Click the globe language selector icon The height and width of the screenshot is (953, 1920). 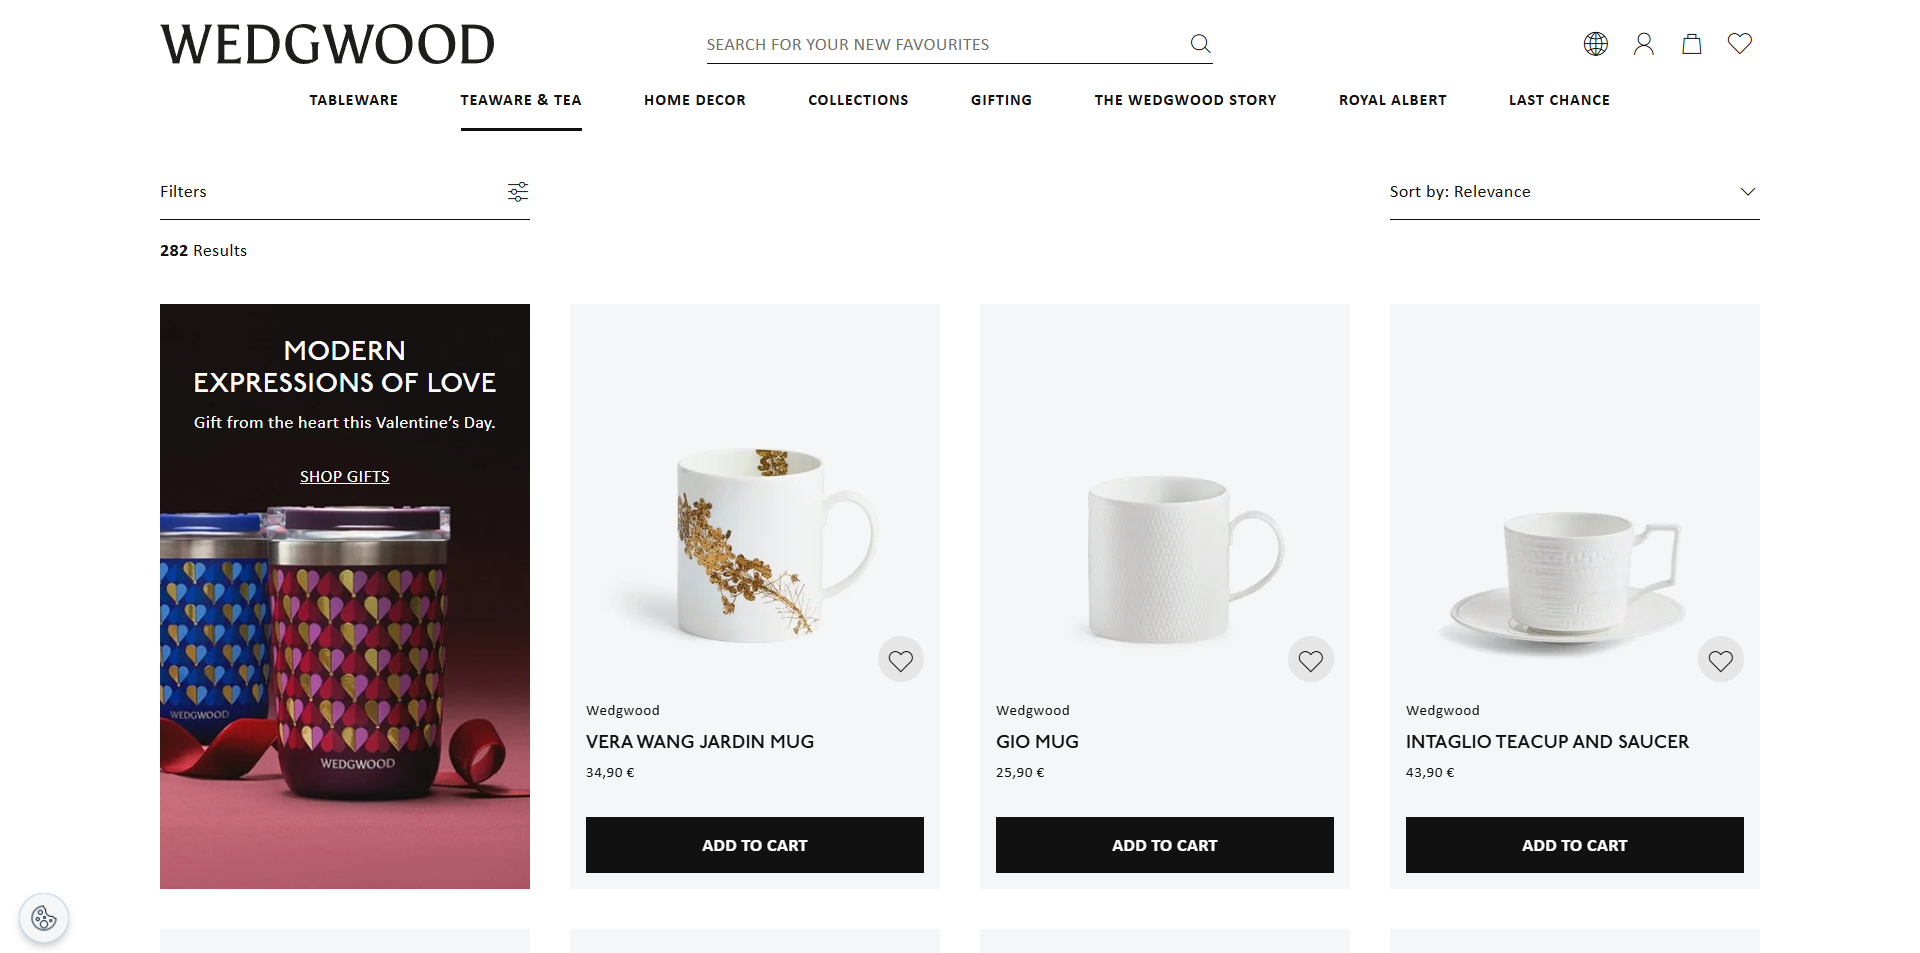[x=1595, y=43]
